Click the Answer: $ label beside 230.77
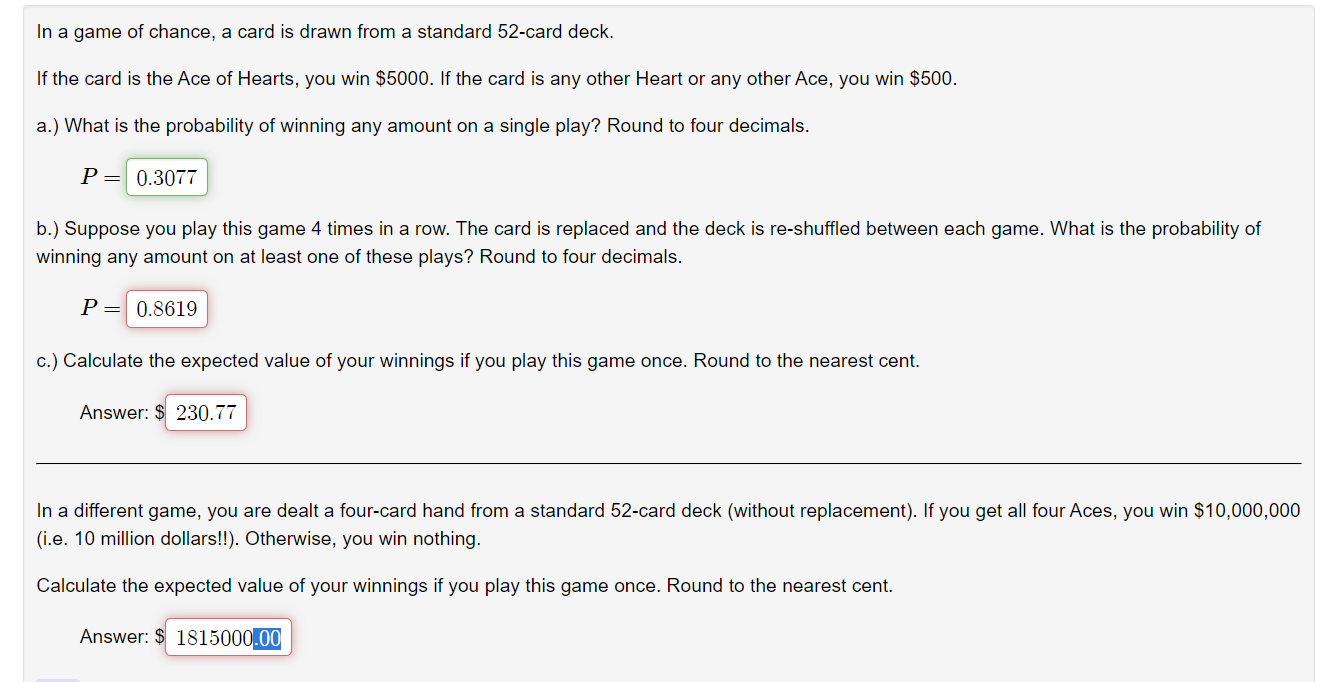This screenshot has width=1337, height=682. (118, 412)
